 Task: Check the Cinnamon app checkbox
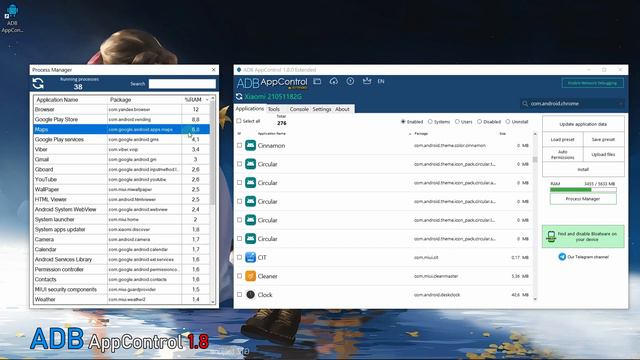tap(239, 145)
